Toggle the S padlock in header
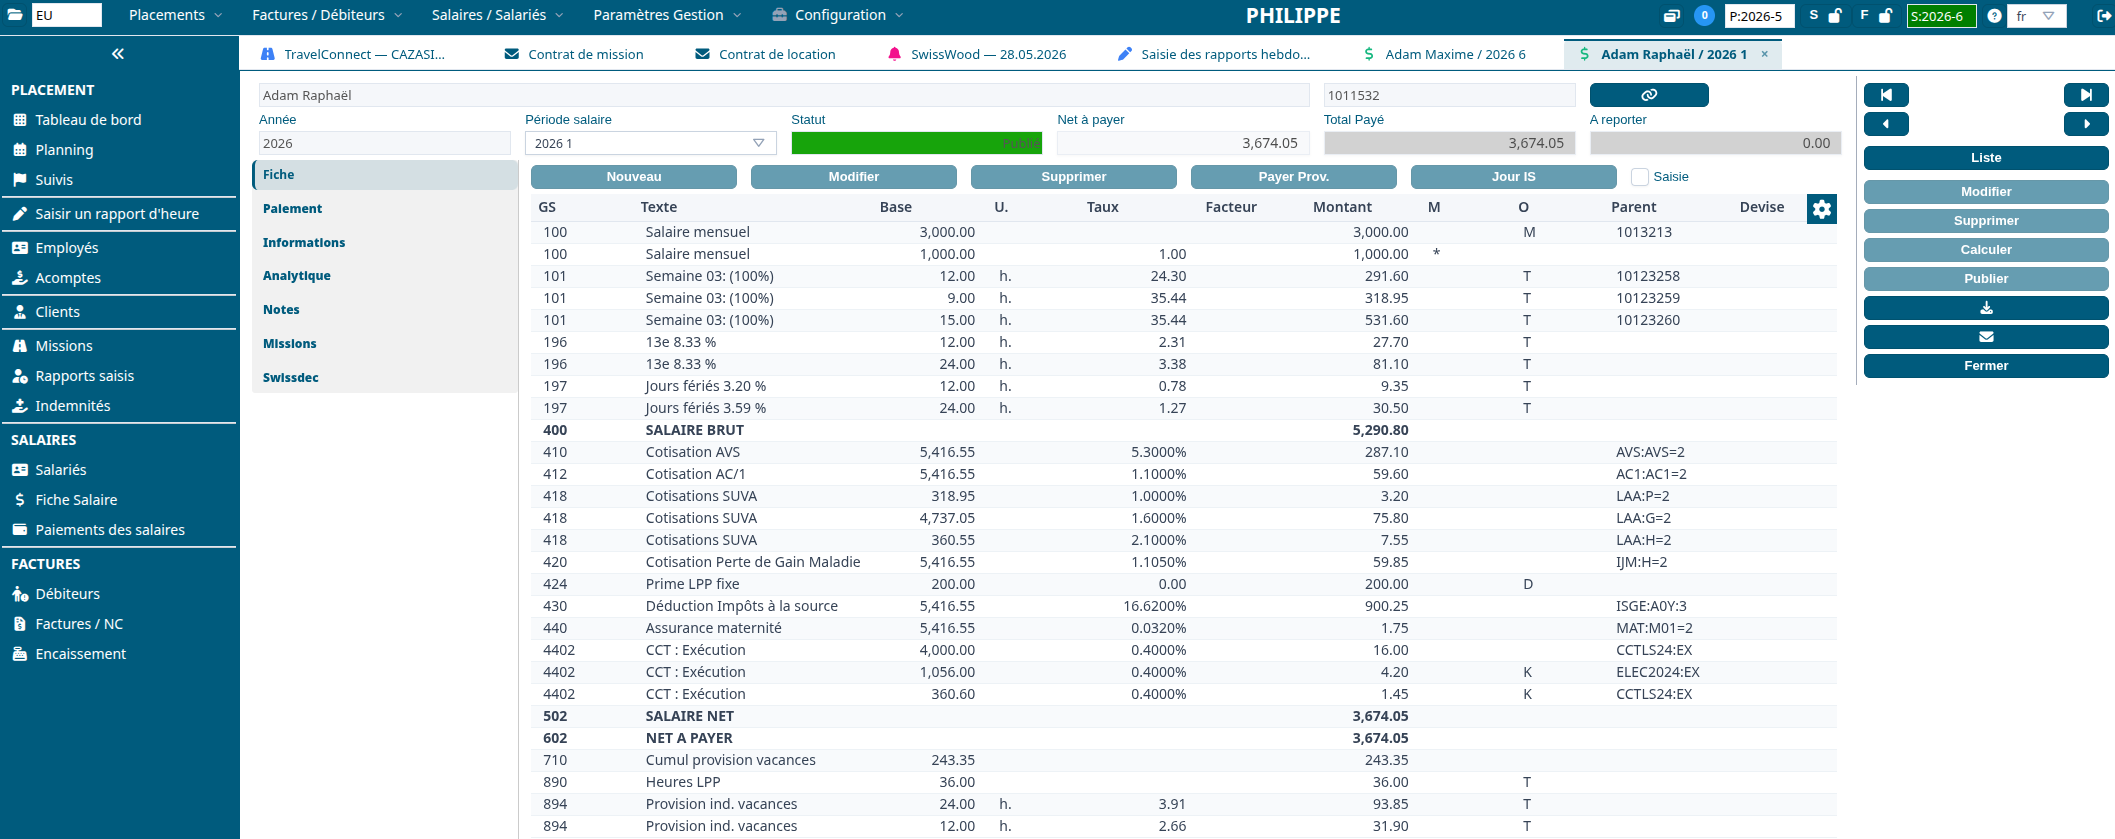Viewport: 2115px width, 839px height. click(1835, 16)
